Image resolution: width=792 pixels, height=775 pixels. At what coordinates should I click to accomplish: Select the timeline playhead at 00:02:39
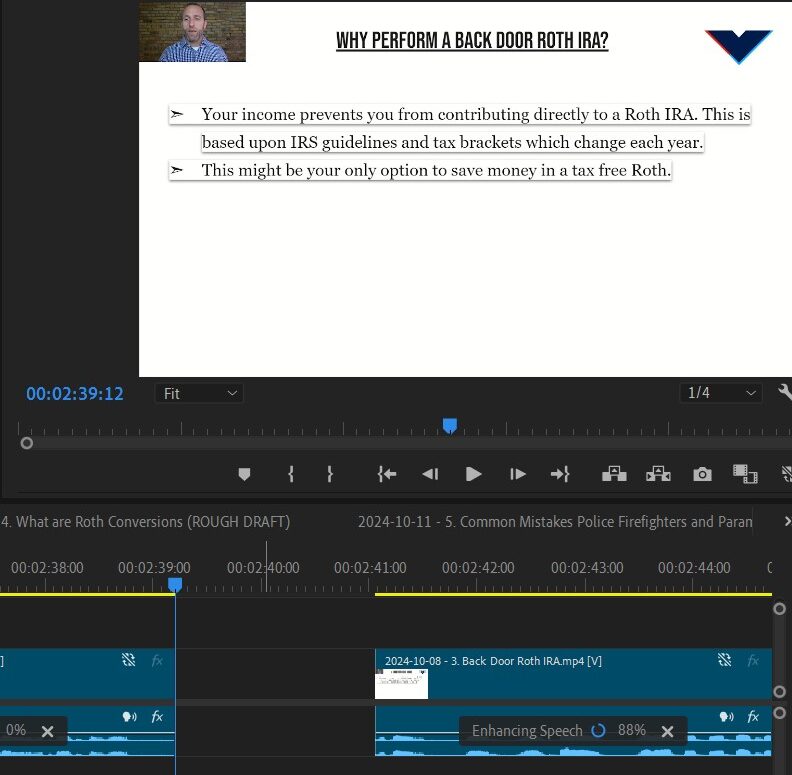click(175, 585)
